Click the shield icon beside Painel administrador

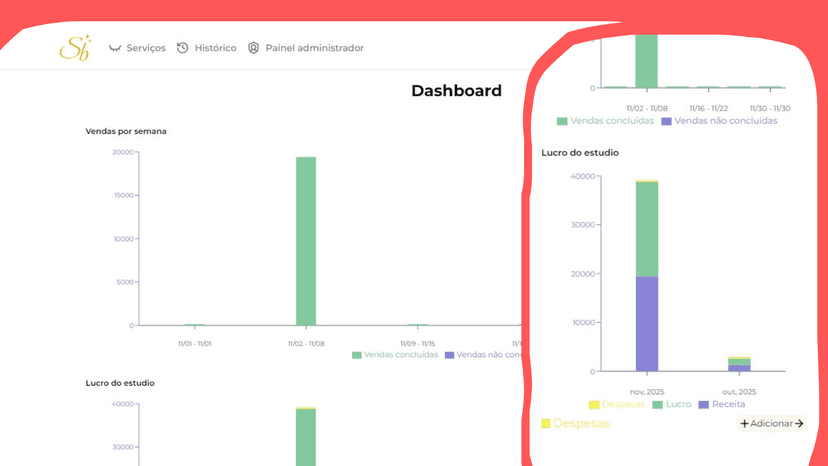253,48
